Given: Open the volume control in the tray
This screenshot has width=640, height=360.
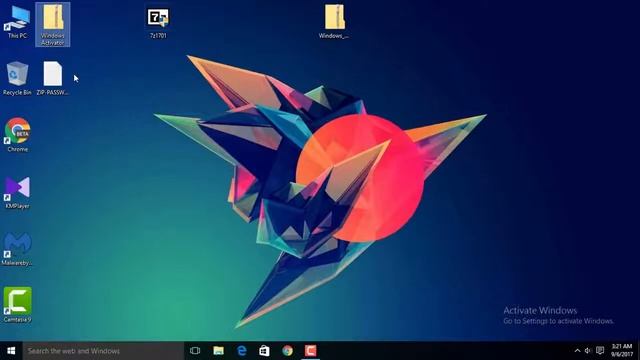Looking at the screenshot, I should click(x=588, y=351).
